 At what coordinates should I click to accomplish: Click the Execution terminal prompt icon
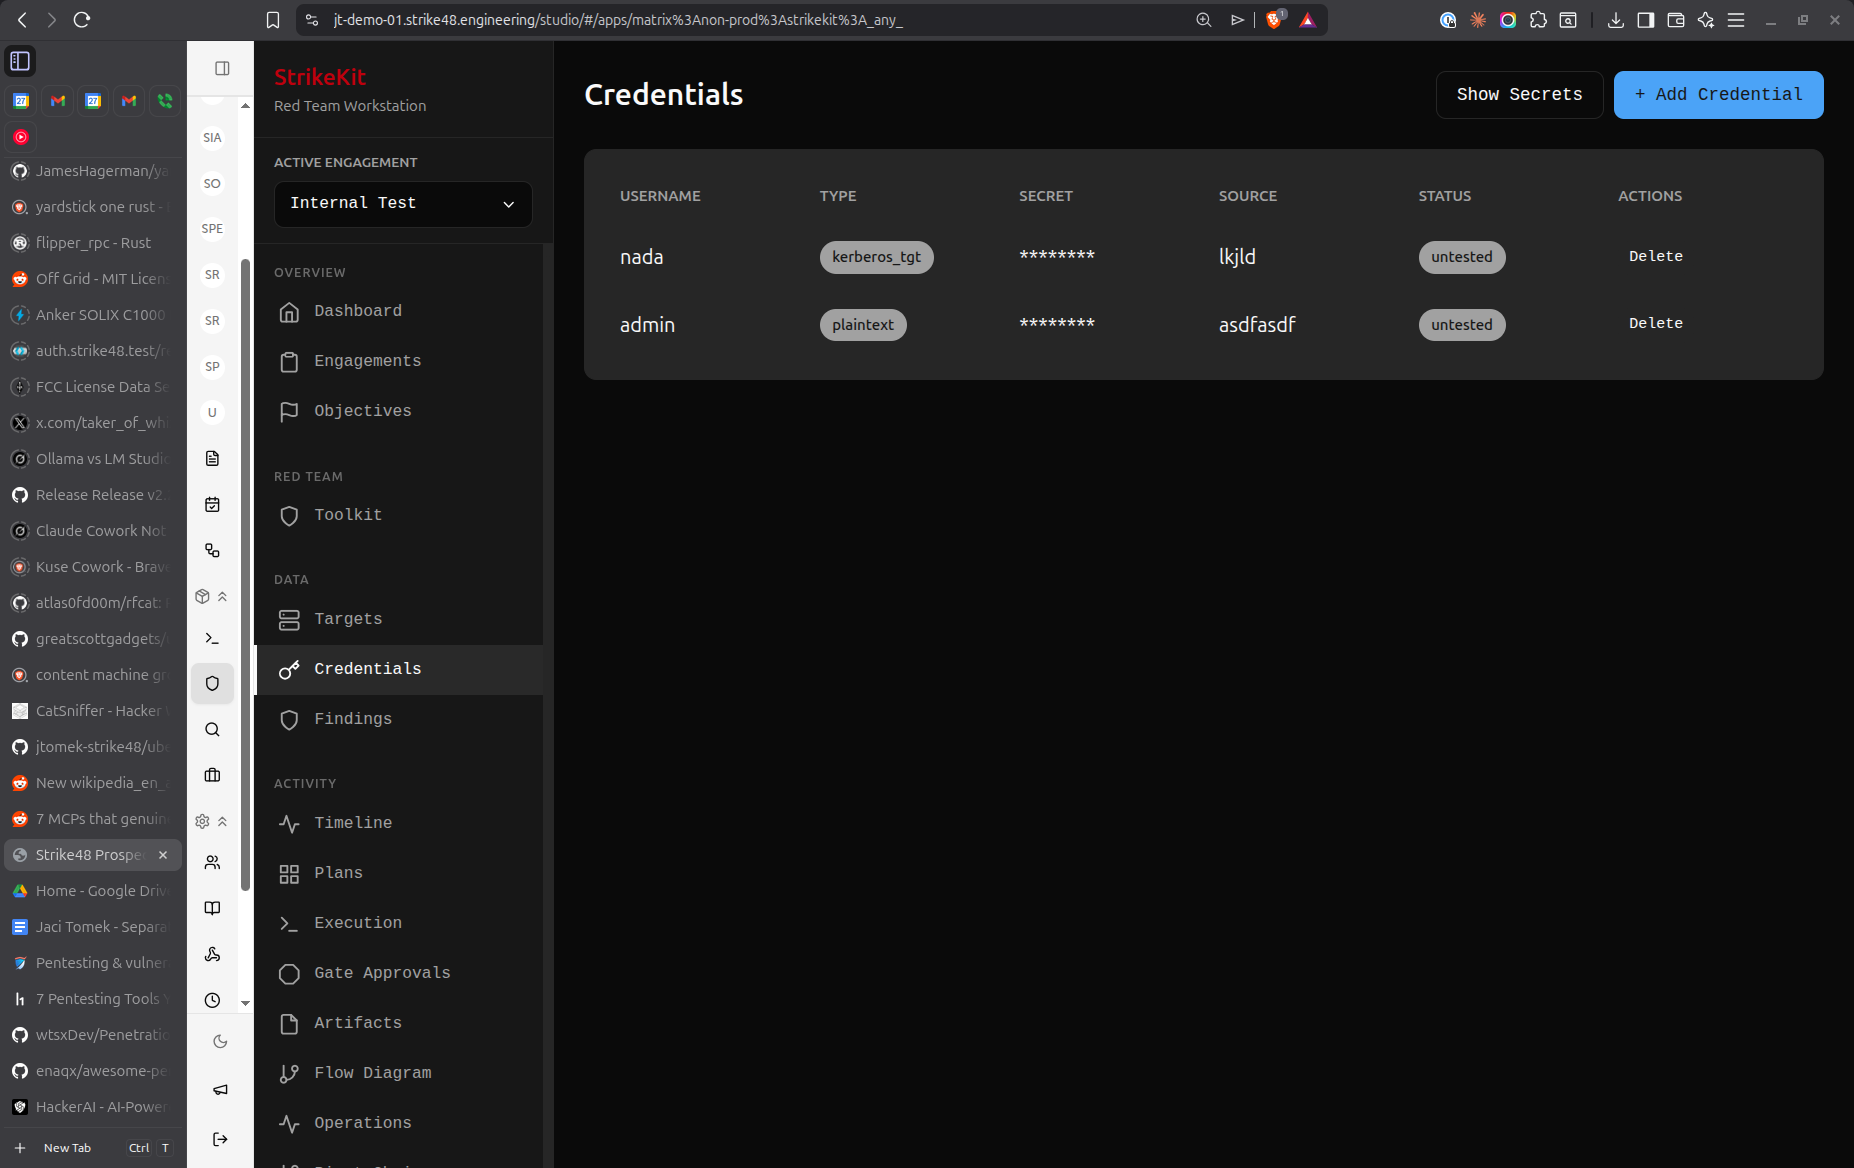pos(289,923)
